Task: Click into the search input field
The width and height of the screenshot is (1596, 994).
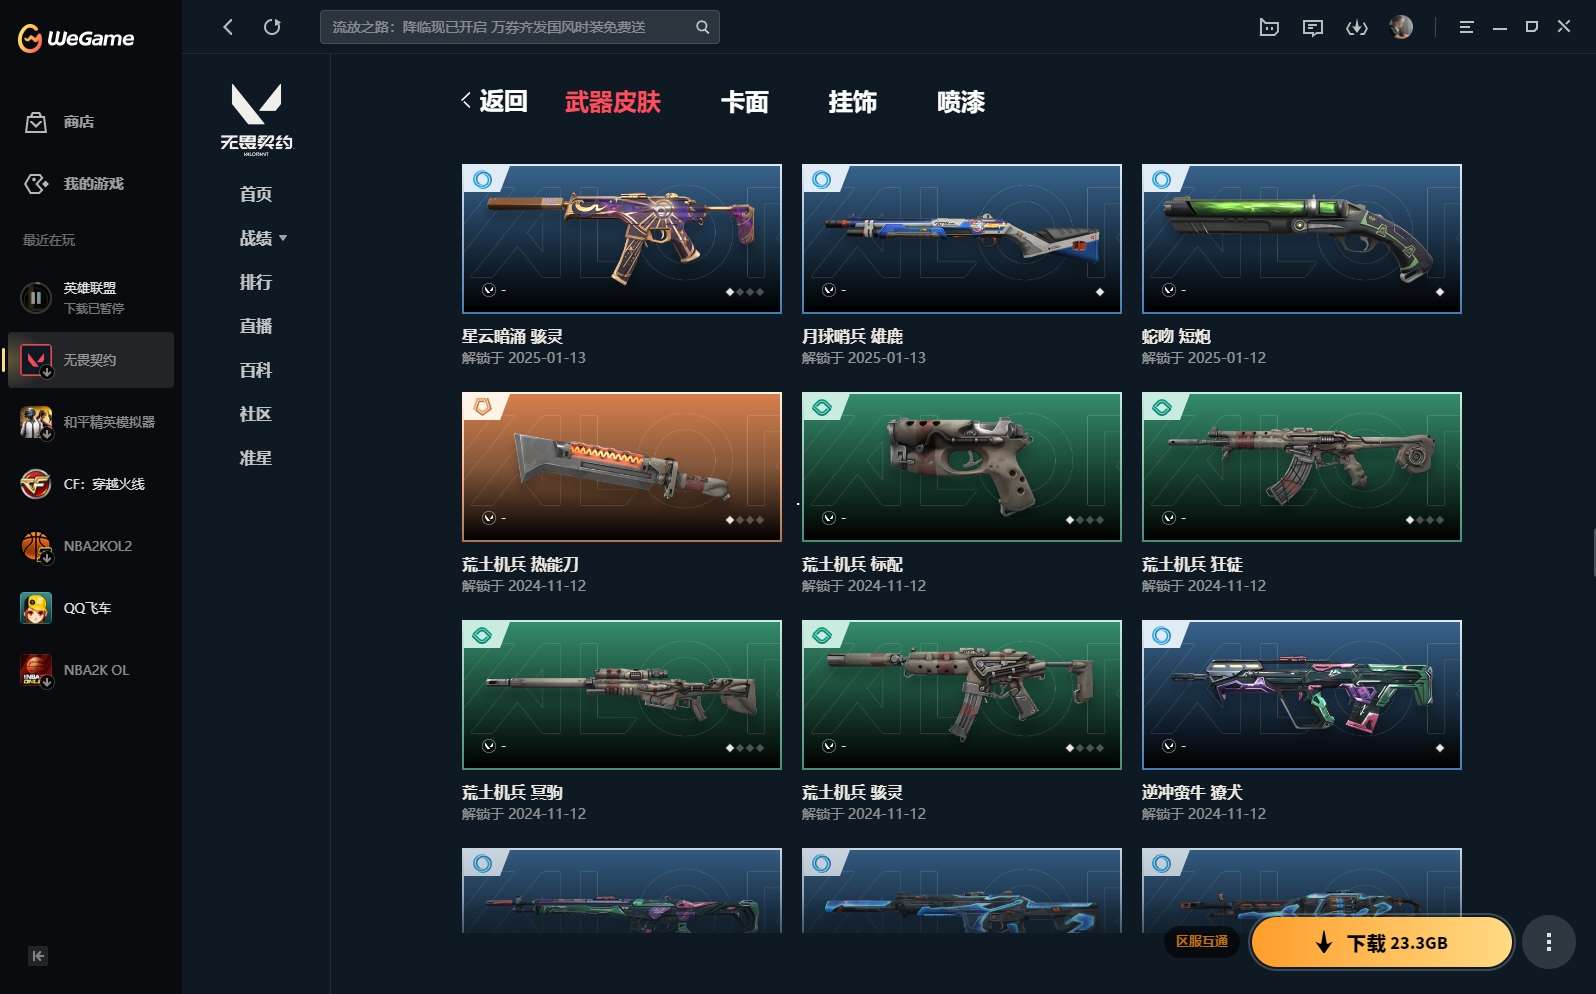Action: (x=508, y=27)
